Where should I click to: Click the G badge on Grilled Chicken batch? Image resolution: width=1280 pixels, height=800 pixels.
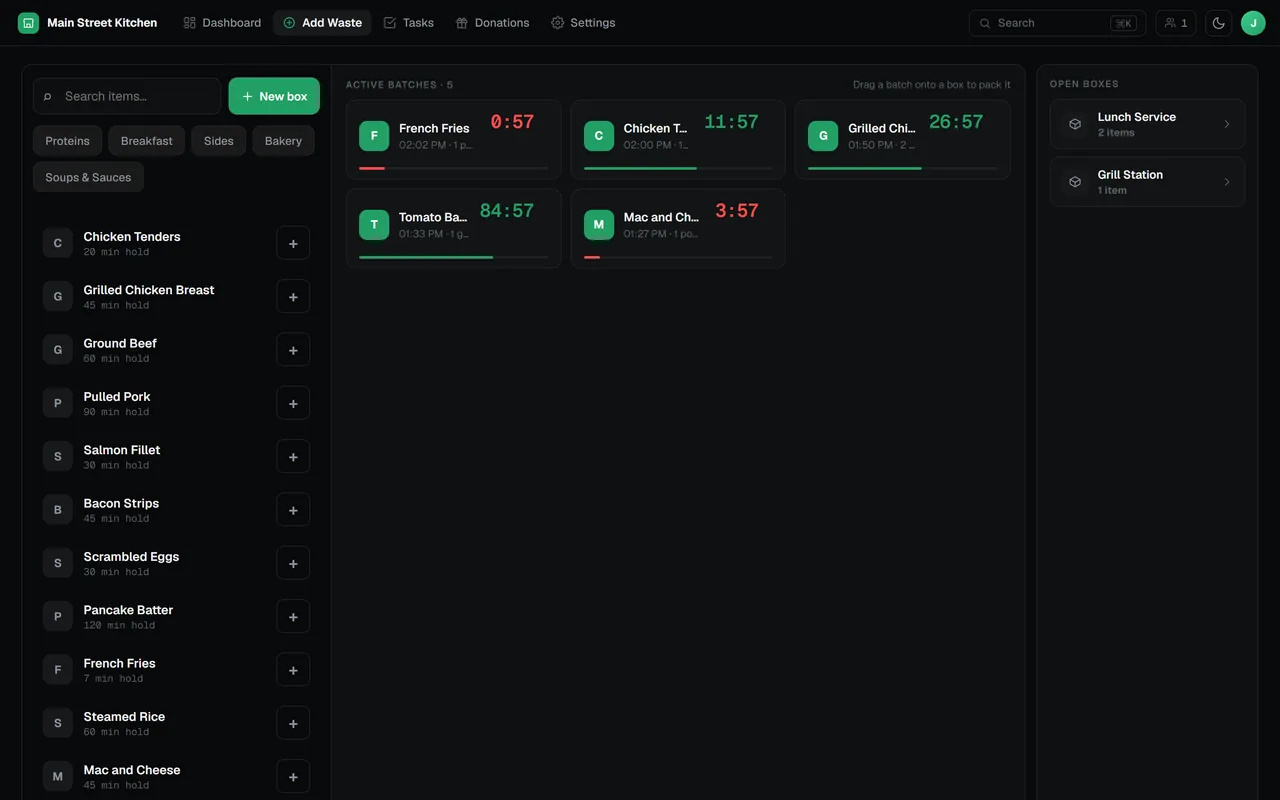coord(823,136)
